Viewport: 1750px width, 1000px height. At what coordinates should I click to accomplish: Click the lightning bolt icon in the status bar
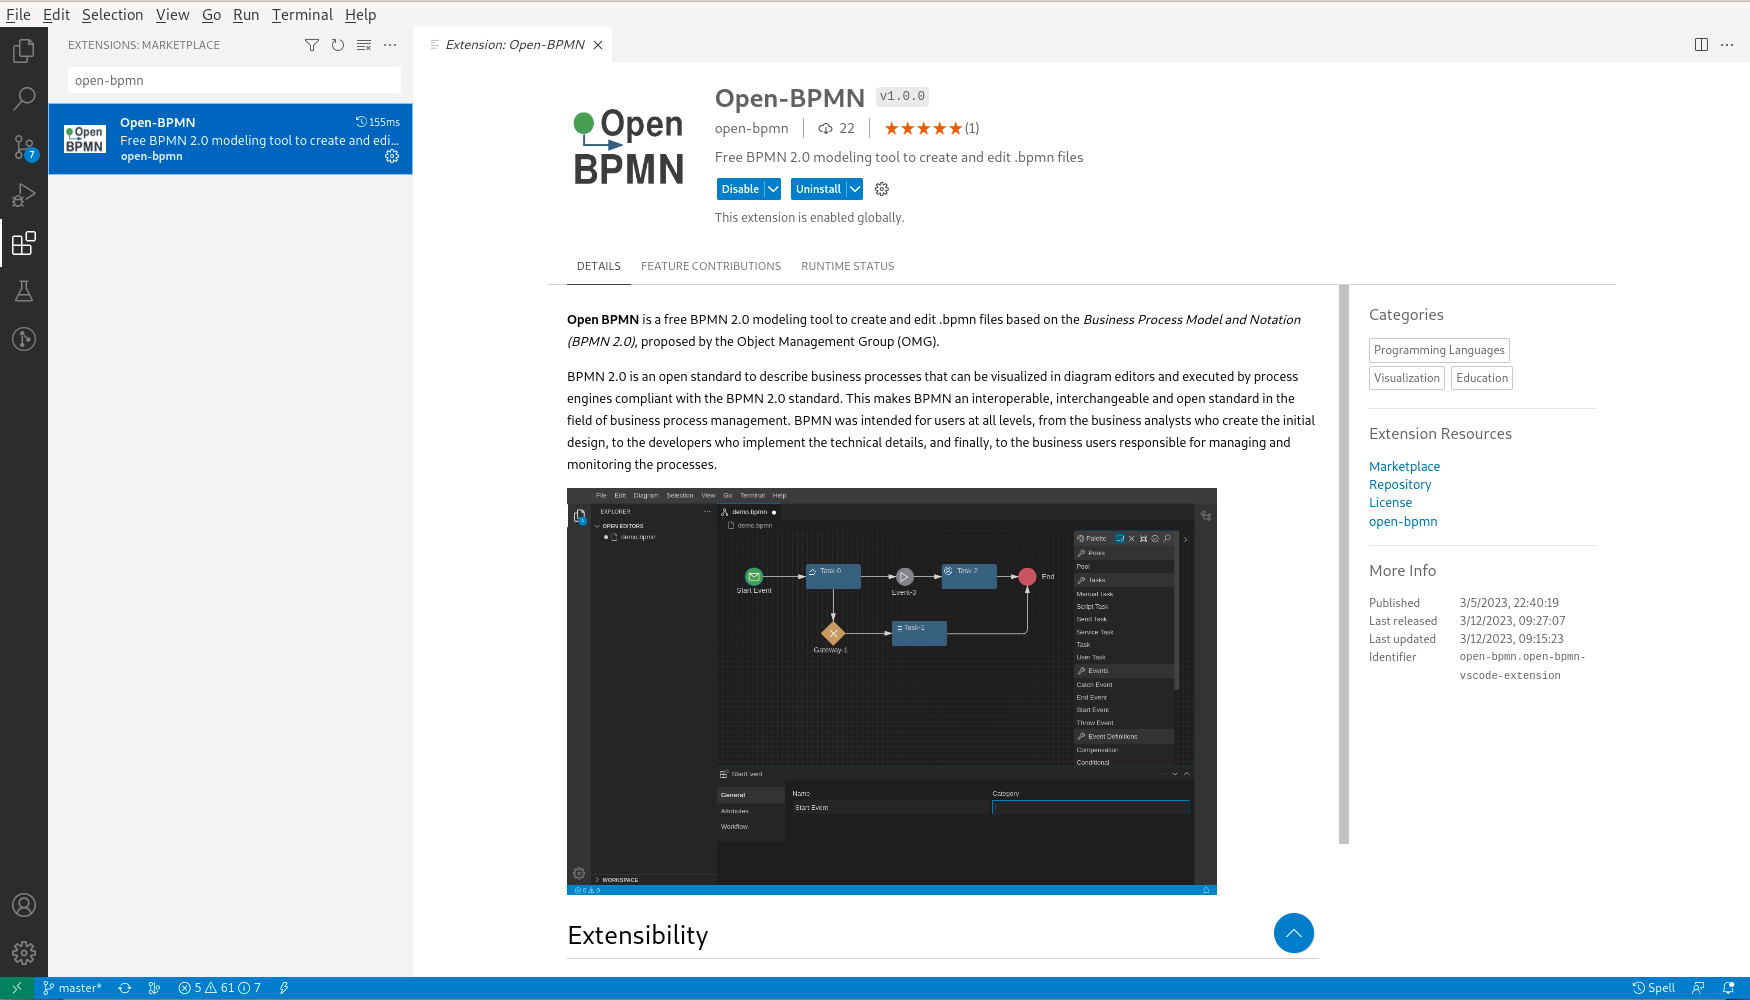point(284,988)
